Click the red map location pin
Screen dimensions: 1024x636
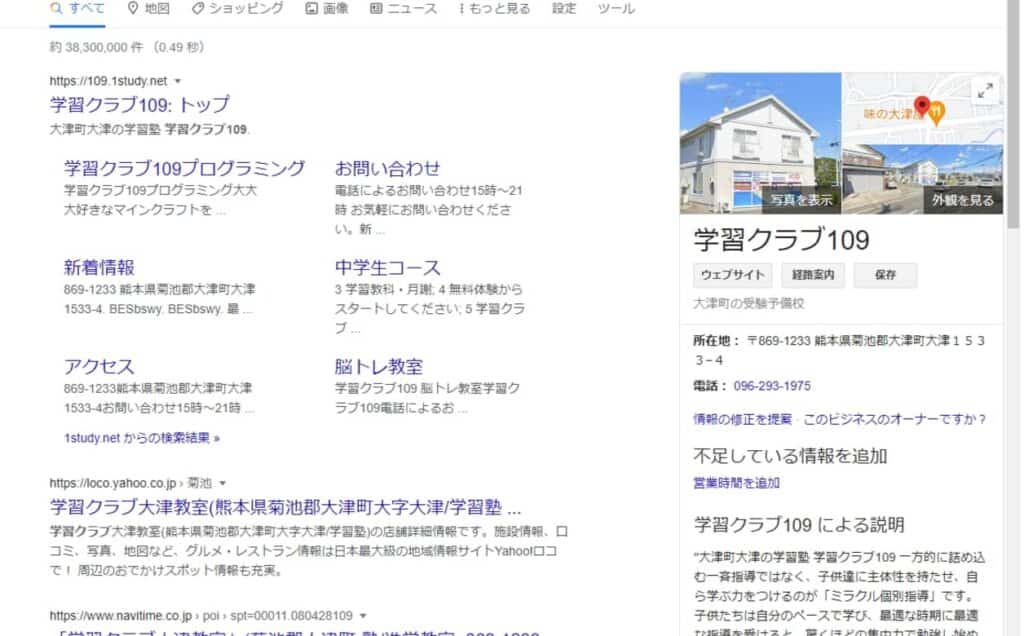pyautogui.click(x=922, y=106)
